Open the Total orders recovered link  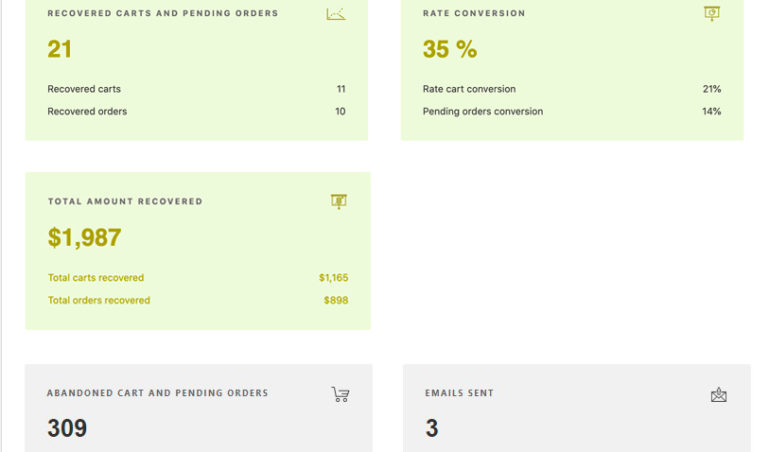coord(99,300)
